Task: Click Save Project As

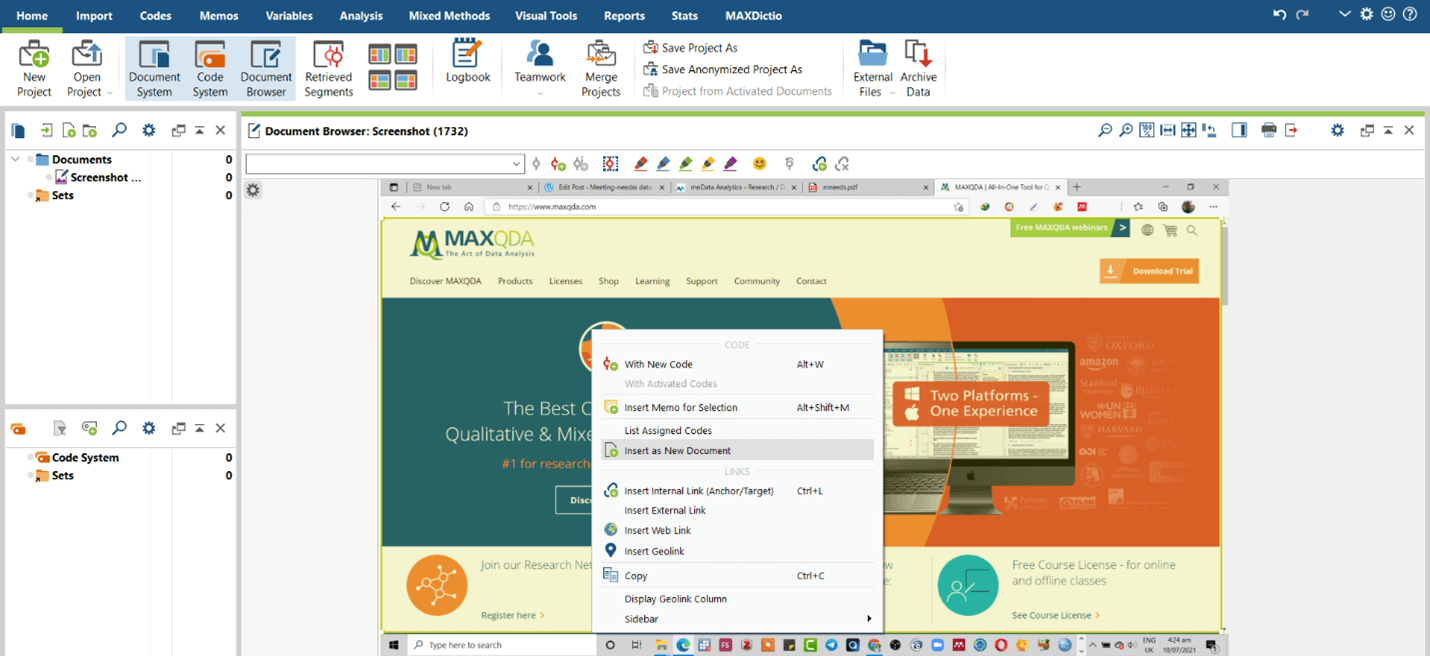Action: point(690,47)
